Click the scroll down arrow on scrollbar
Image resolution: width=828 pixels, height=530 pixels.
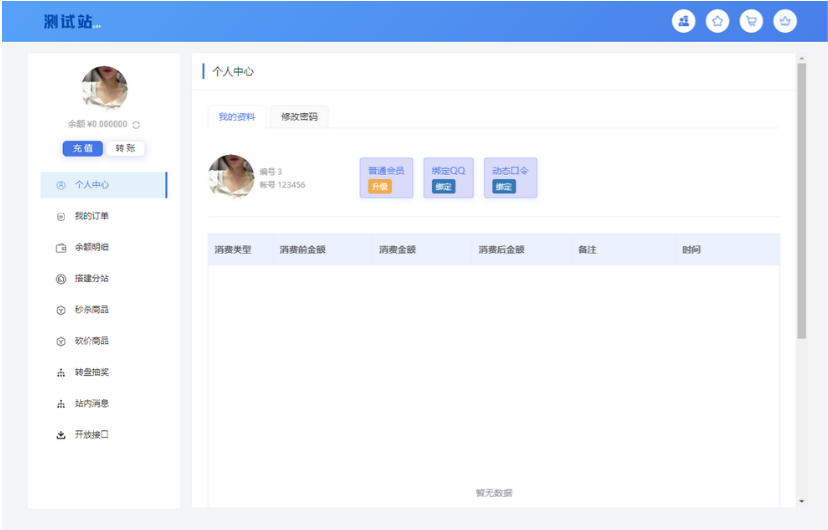tap(801, 501)
